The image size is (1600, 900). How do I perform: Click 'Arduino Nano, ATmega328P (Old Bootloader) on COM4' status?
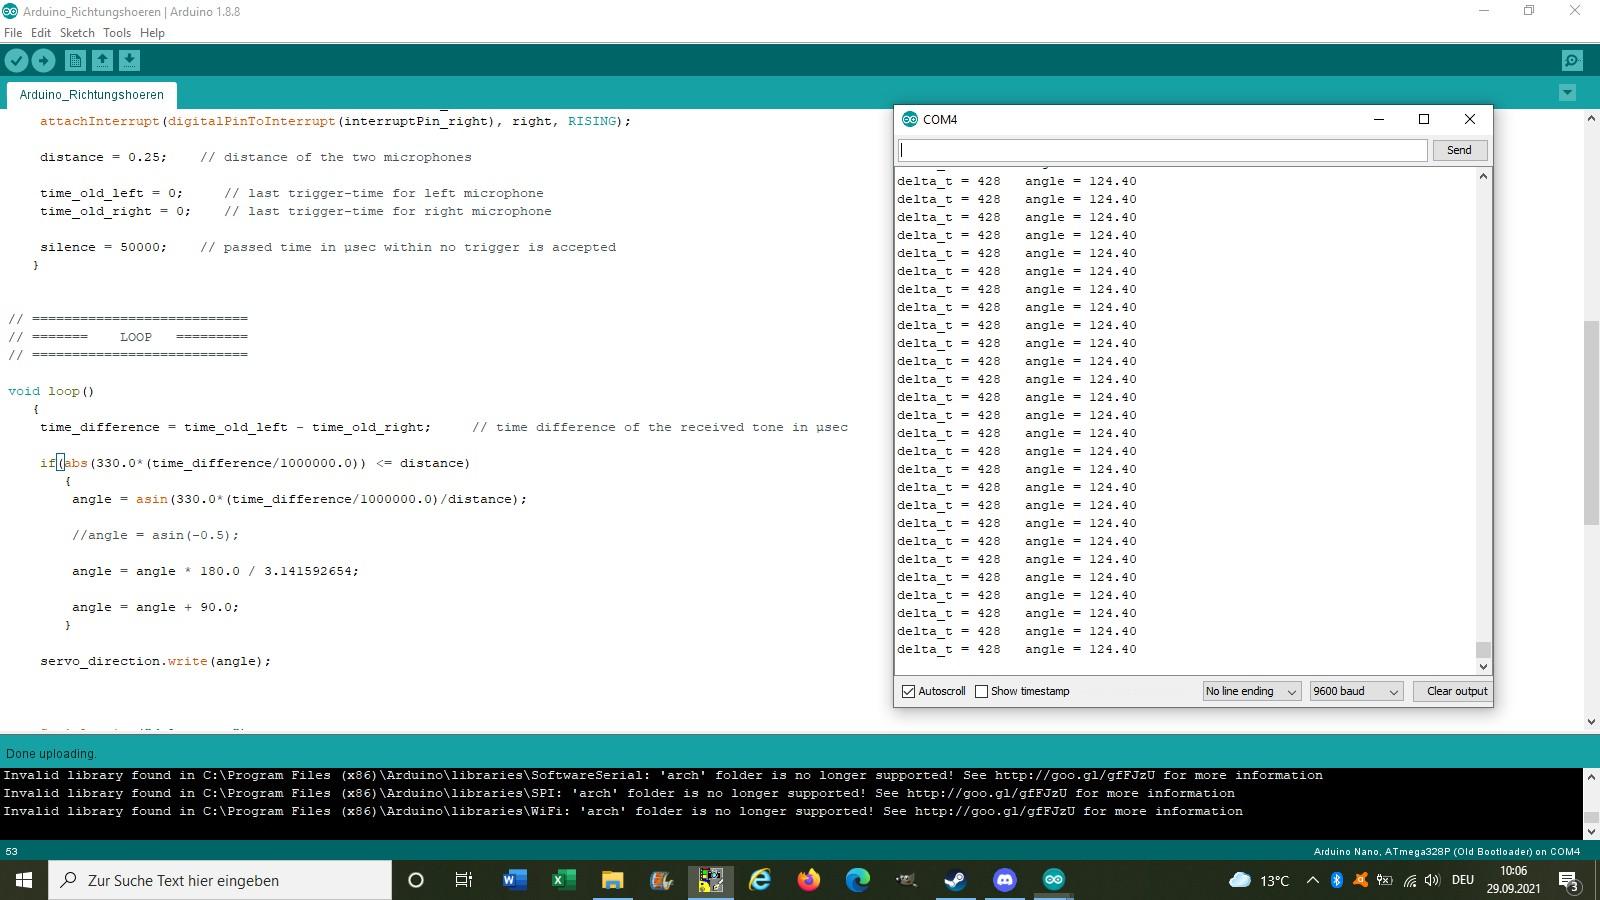coord(1447,852)
